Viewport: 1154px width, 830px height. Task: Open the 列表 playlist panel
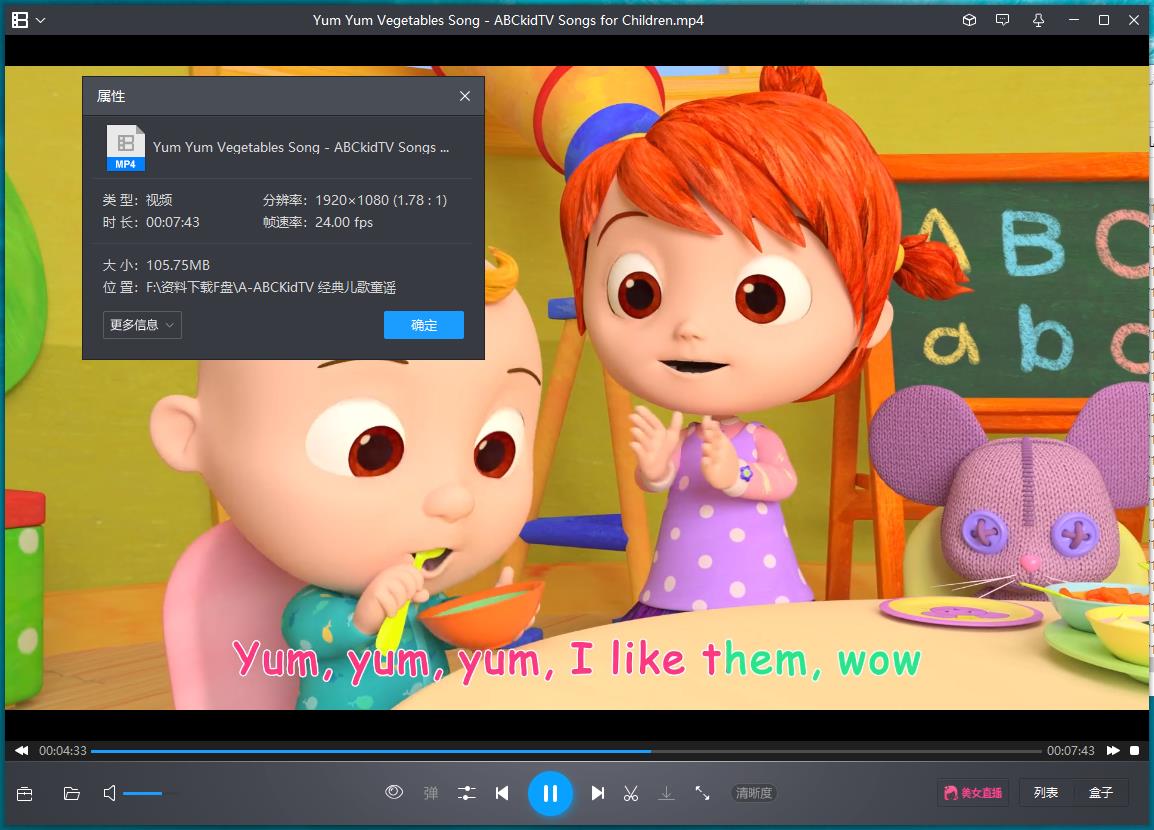coord(1046,792)
